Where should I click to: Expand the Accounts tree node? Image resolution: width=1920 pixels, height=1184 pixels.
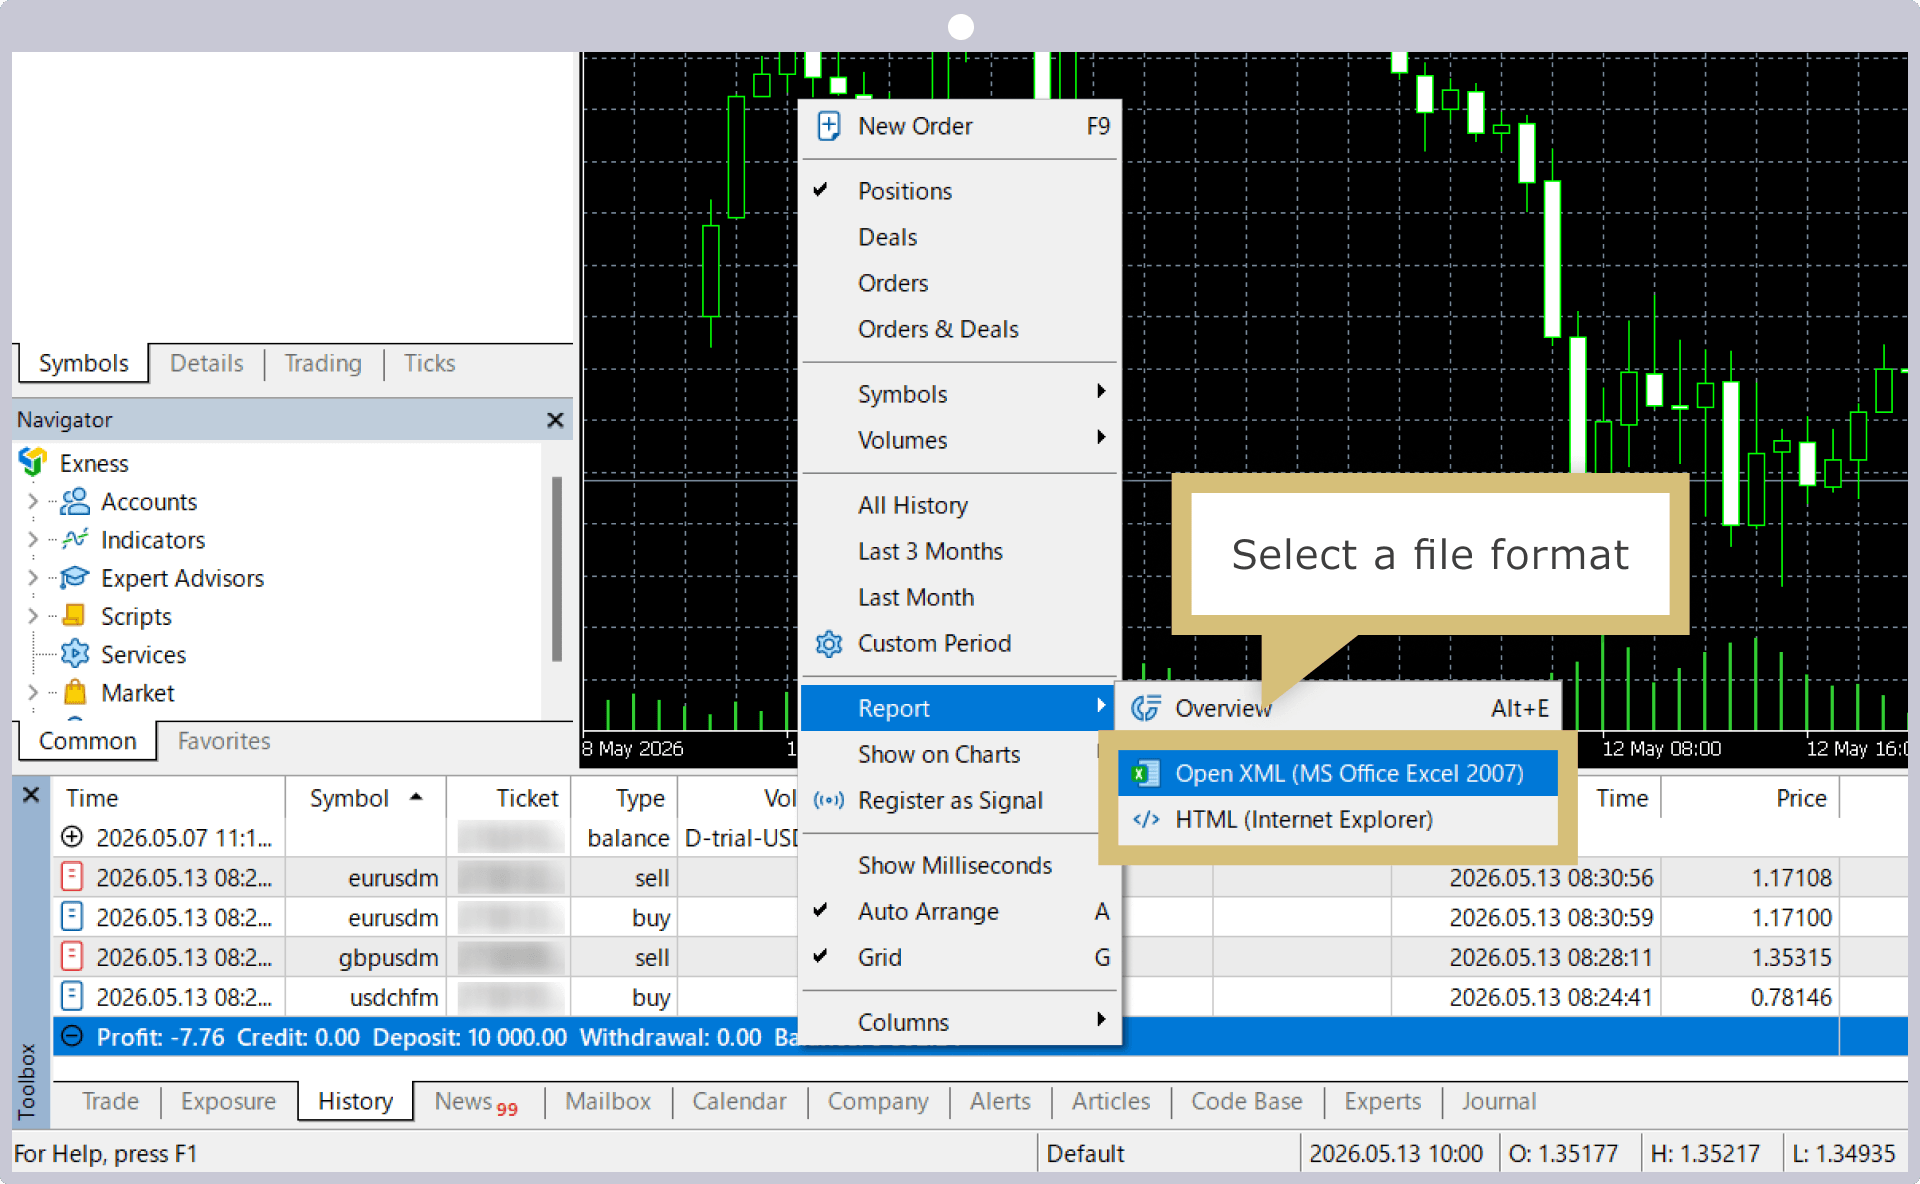(x=33, y=501)
